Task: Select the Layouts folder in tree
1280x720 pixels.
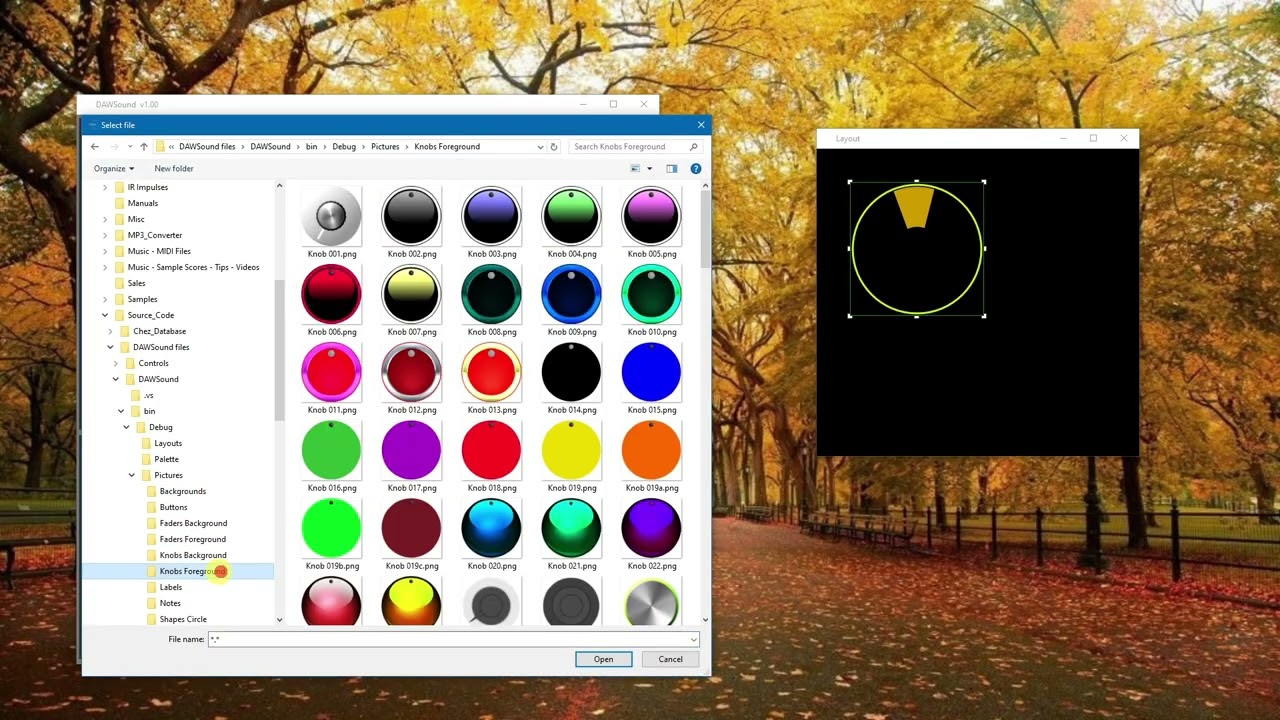Action: tap(168, 443)
